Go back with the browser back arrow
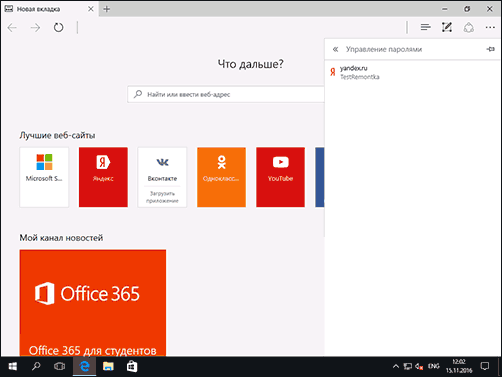This screenshot has height=377, width=502. pyautogui.click(x=12, y=27)
